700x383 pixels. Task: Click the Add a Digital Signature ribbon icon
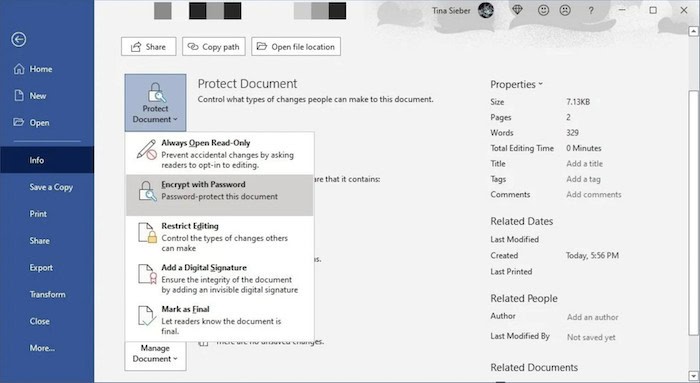147,274
